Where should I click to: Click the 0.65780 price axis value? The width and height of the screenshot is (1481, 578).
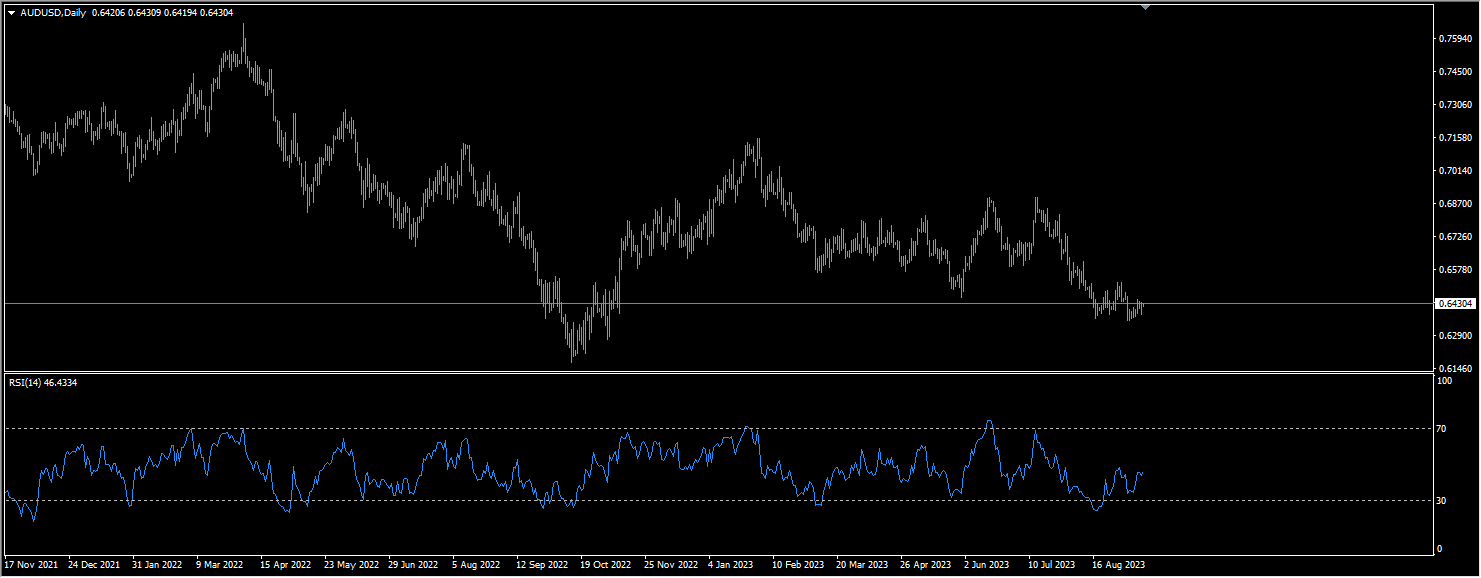point(1455,270)
